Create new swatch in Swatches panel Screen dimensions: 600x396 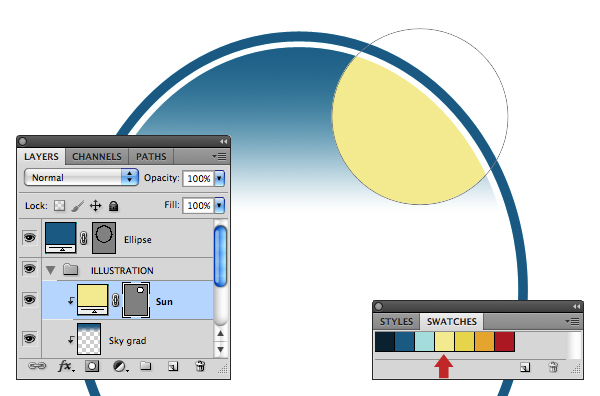click(525, 368)
